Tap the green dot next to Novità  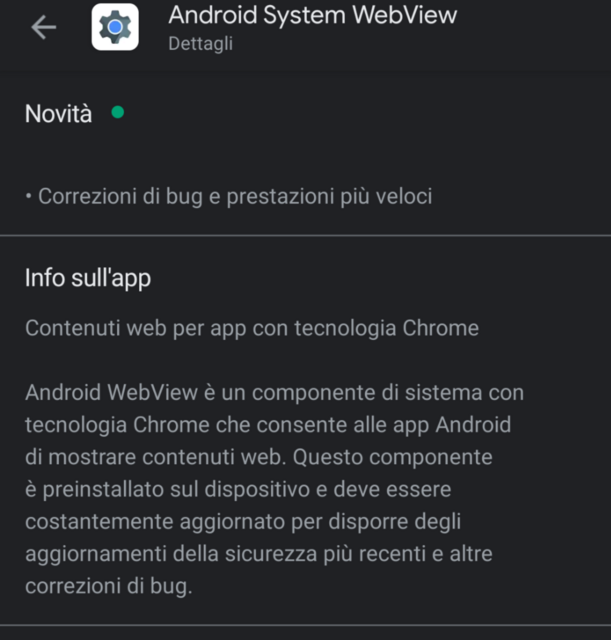(x=118, y=112)
